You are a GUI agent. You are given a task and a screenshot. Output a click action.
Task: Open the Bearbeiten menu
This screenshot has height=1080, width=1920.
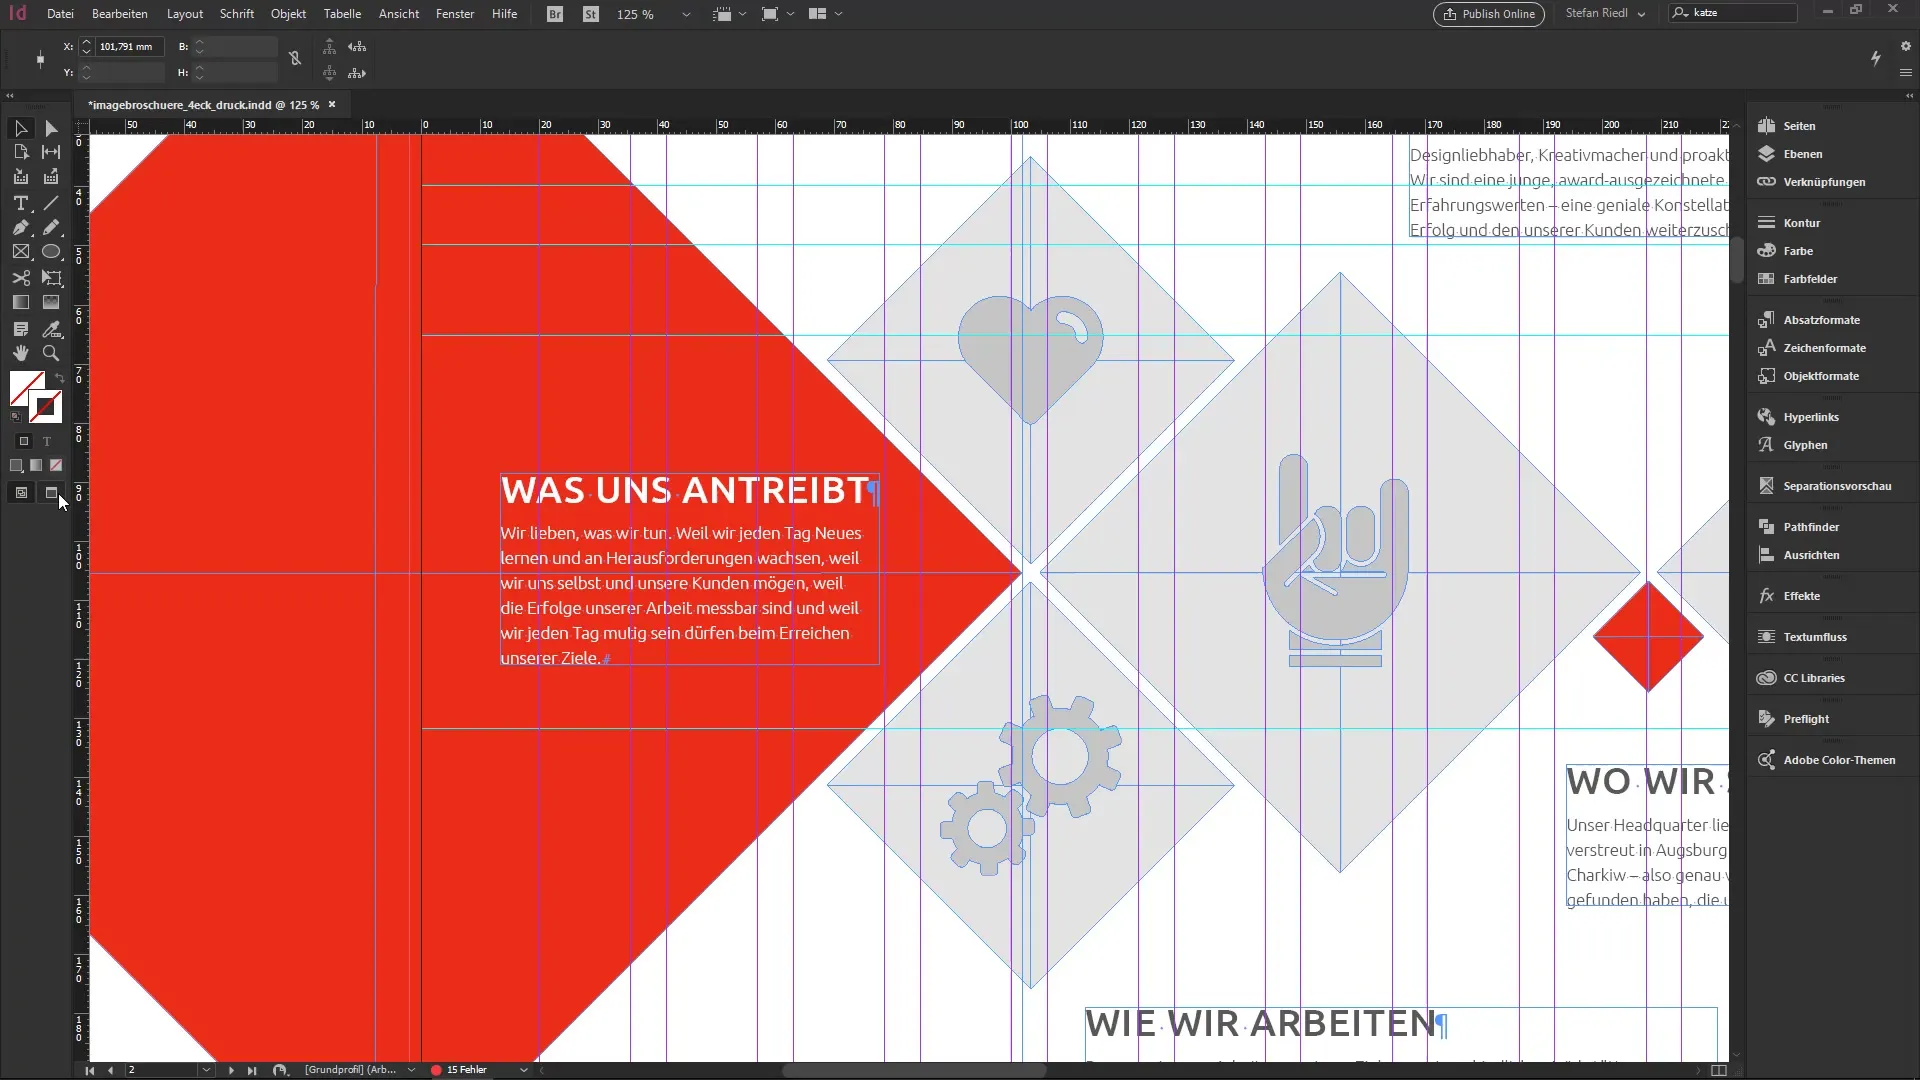tap(120, 14)
